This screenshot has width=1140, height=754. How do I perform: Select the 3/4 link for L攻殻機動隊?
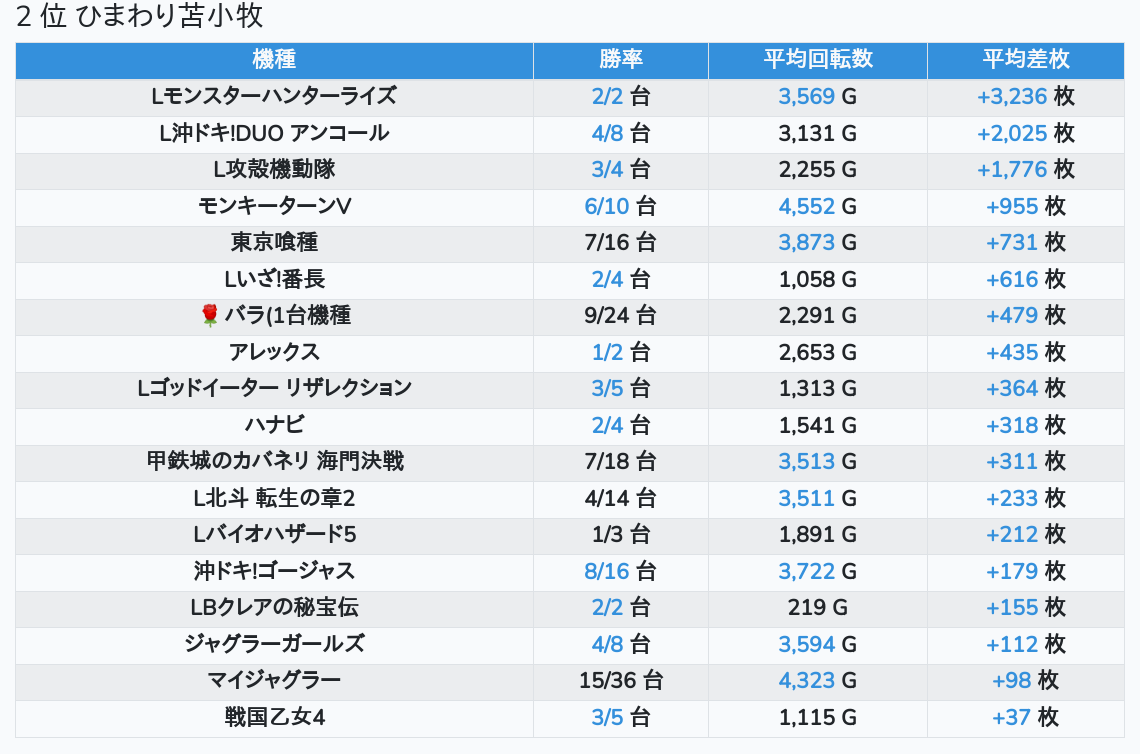tap(607, 170)
